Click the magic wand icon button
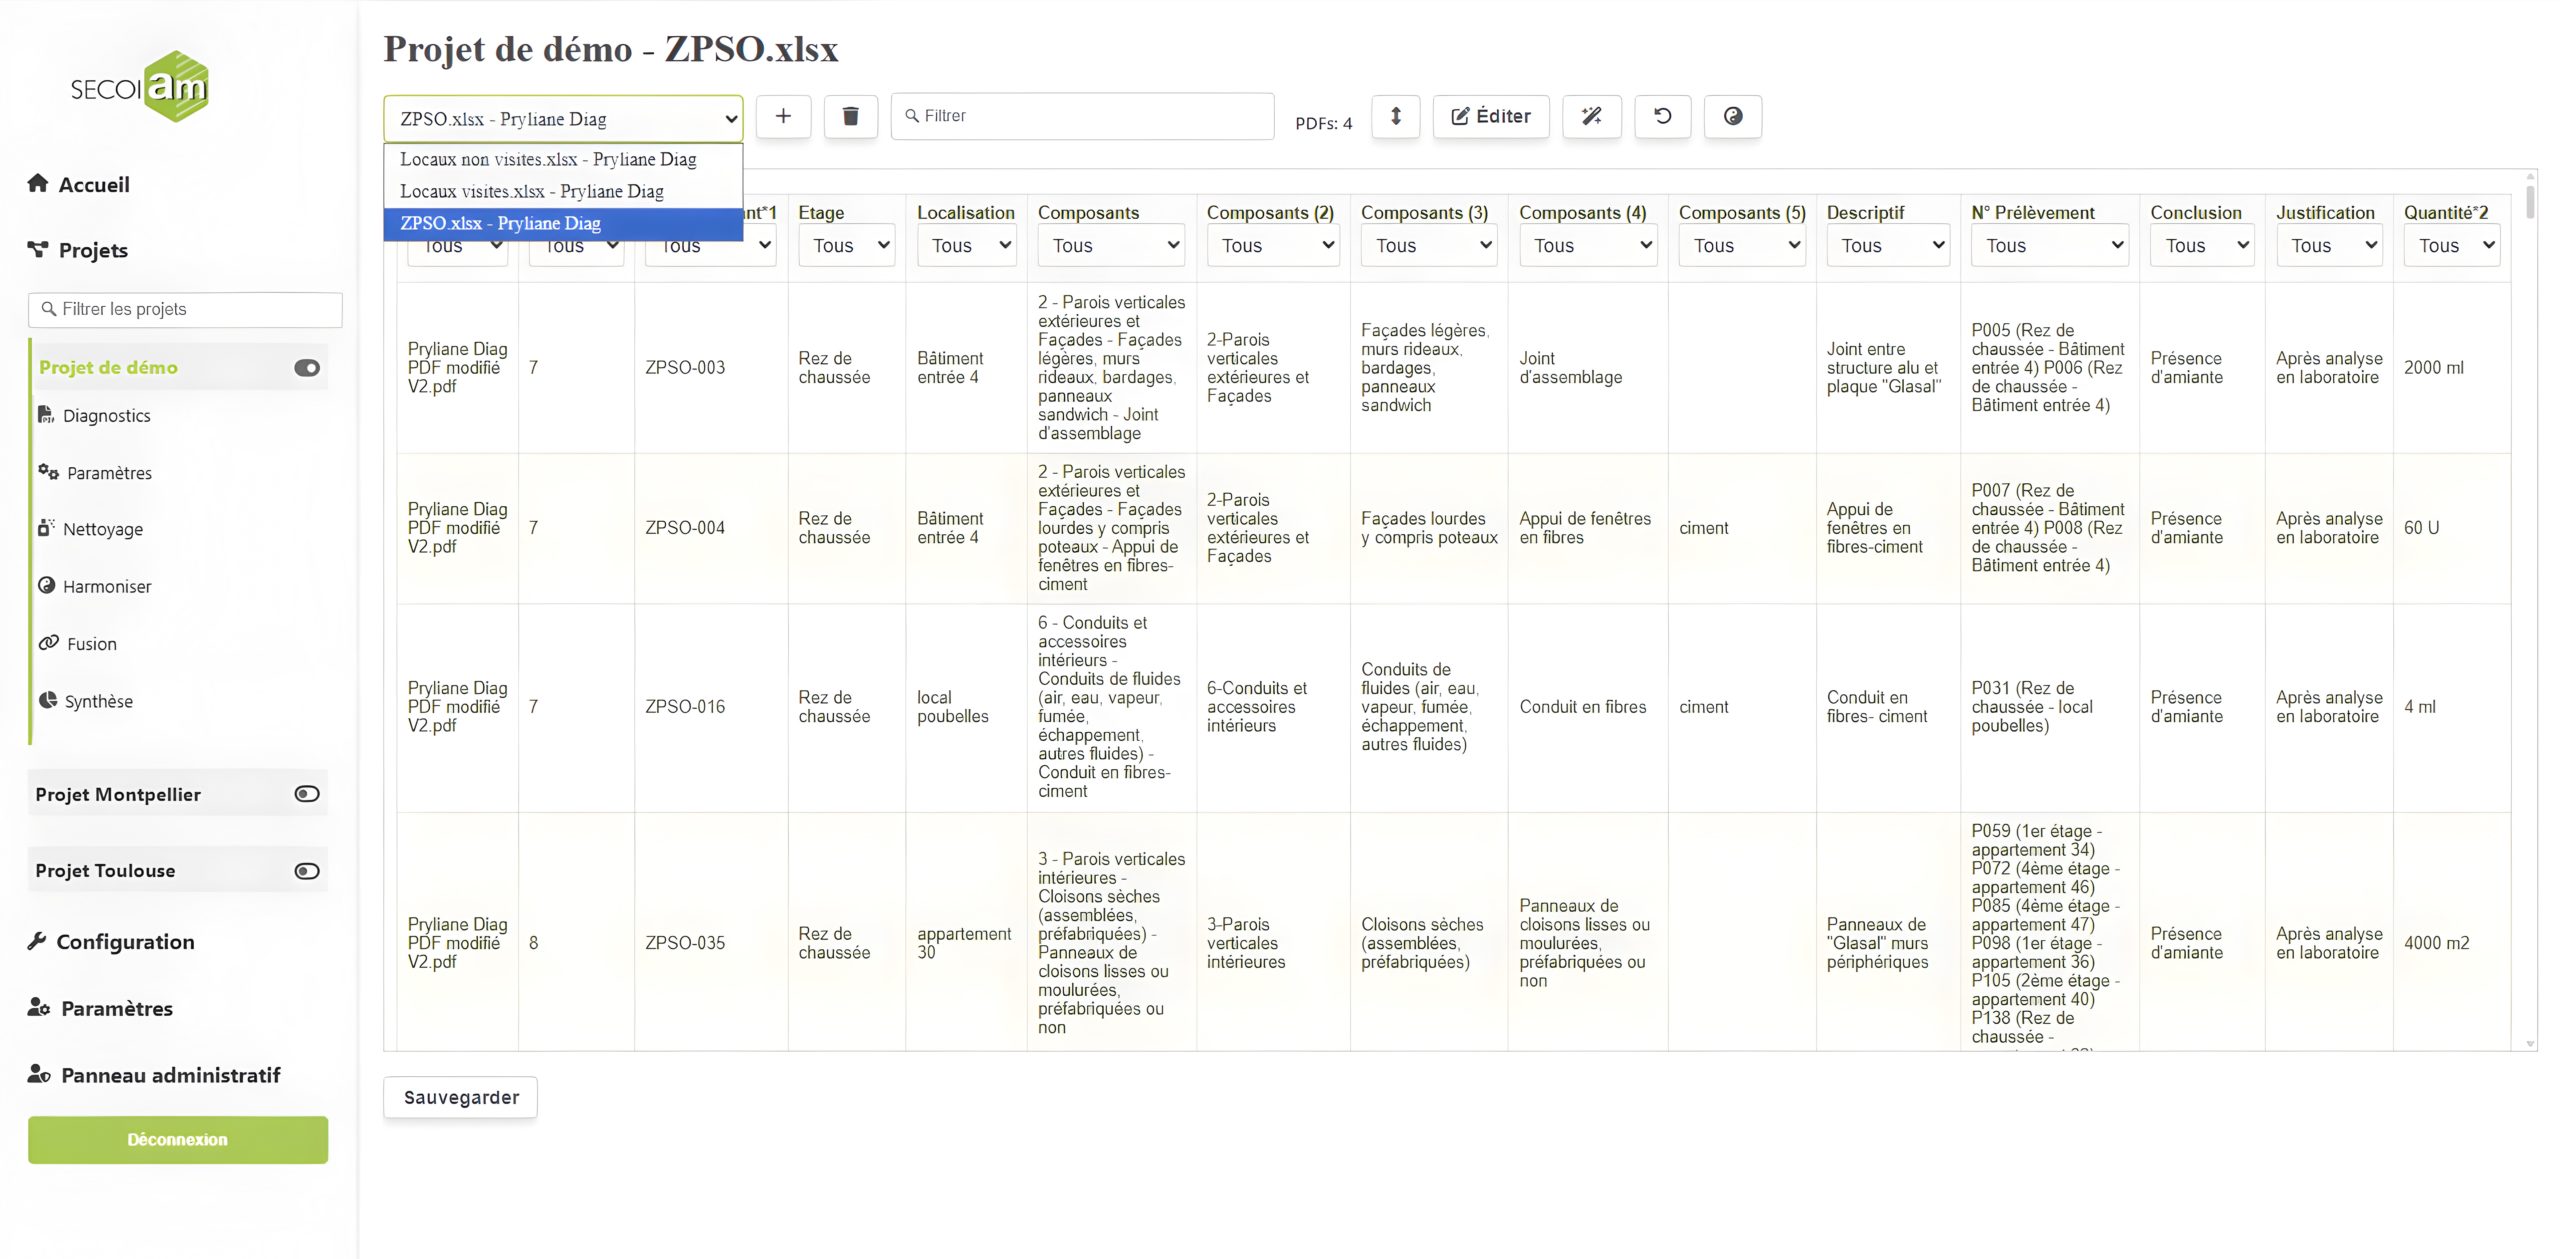 click(1591, 116)
